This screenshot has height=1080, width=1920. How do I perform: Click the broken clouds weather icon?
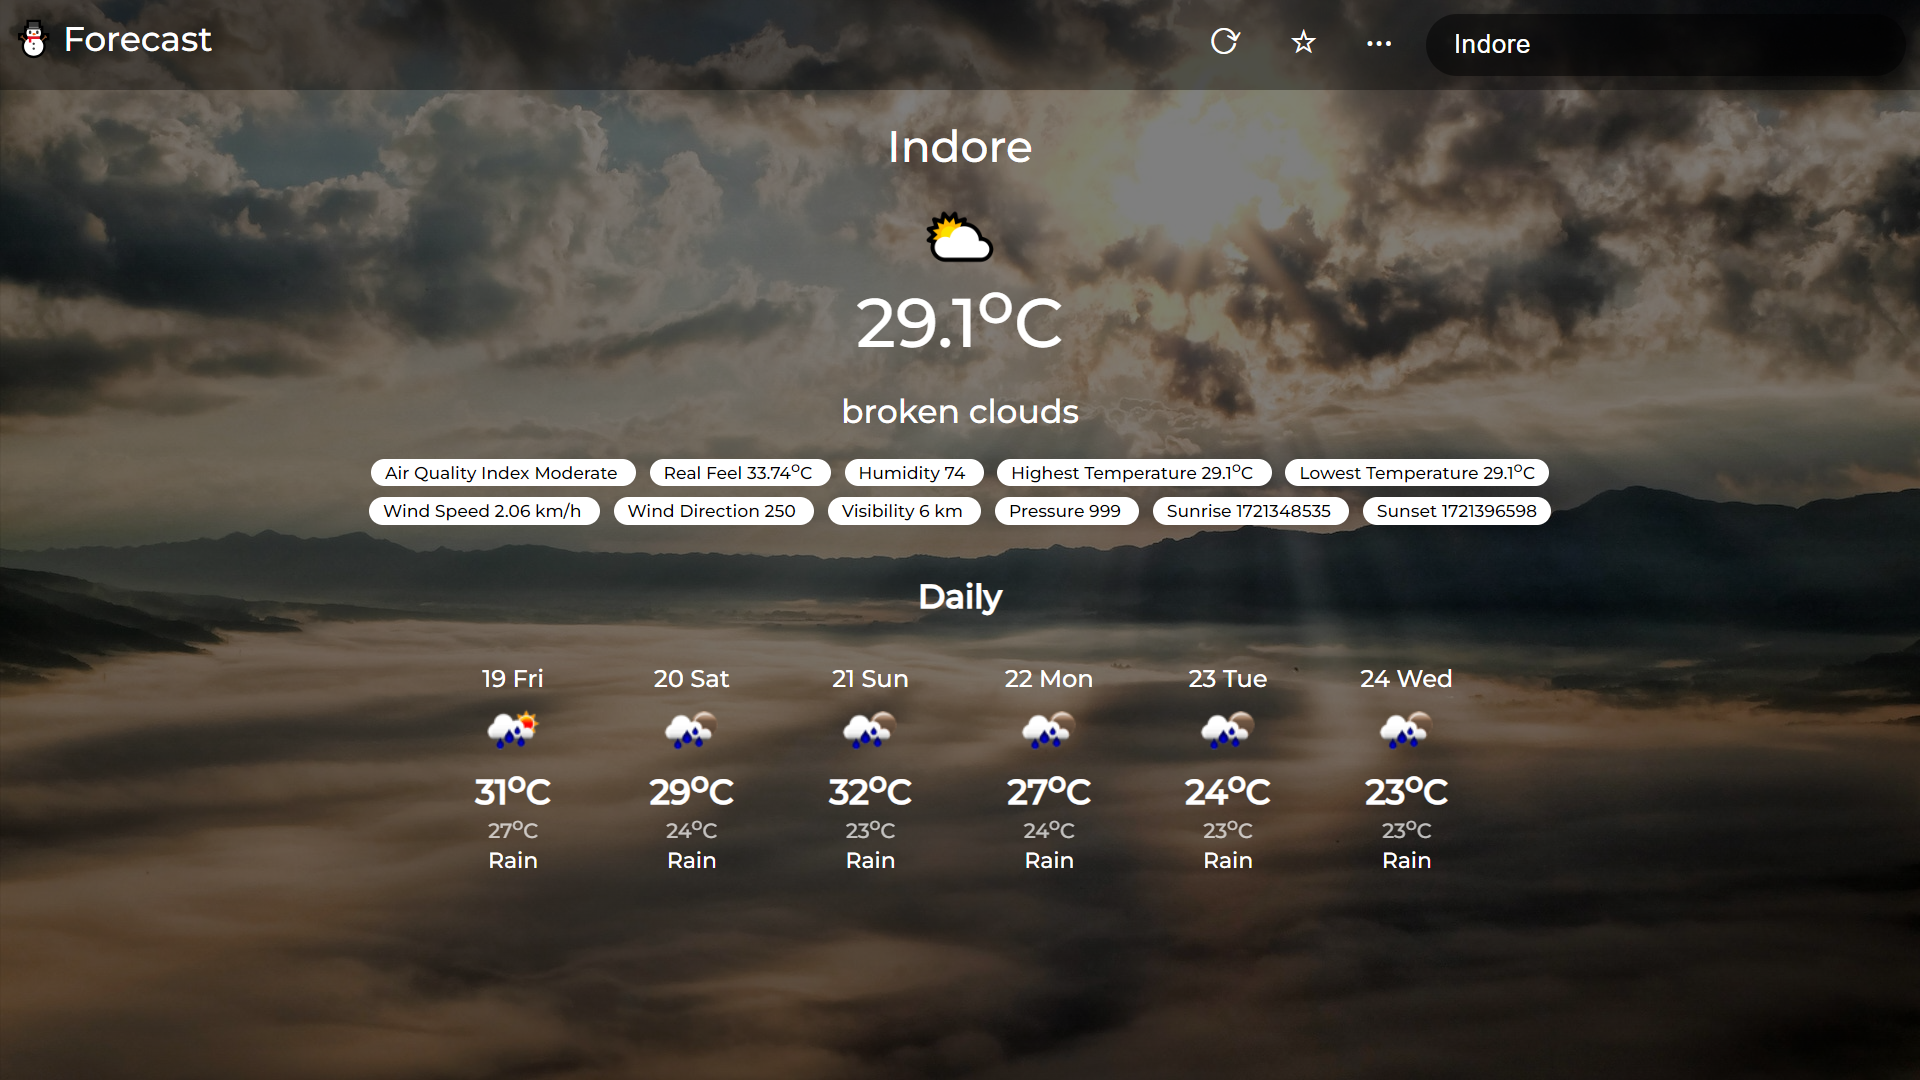(x=959, y=238)
